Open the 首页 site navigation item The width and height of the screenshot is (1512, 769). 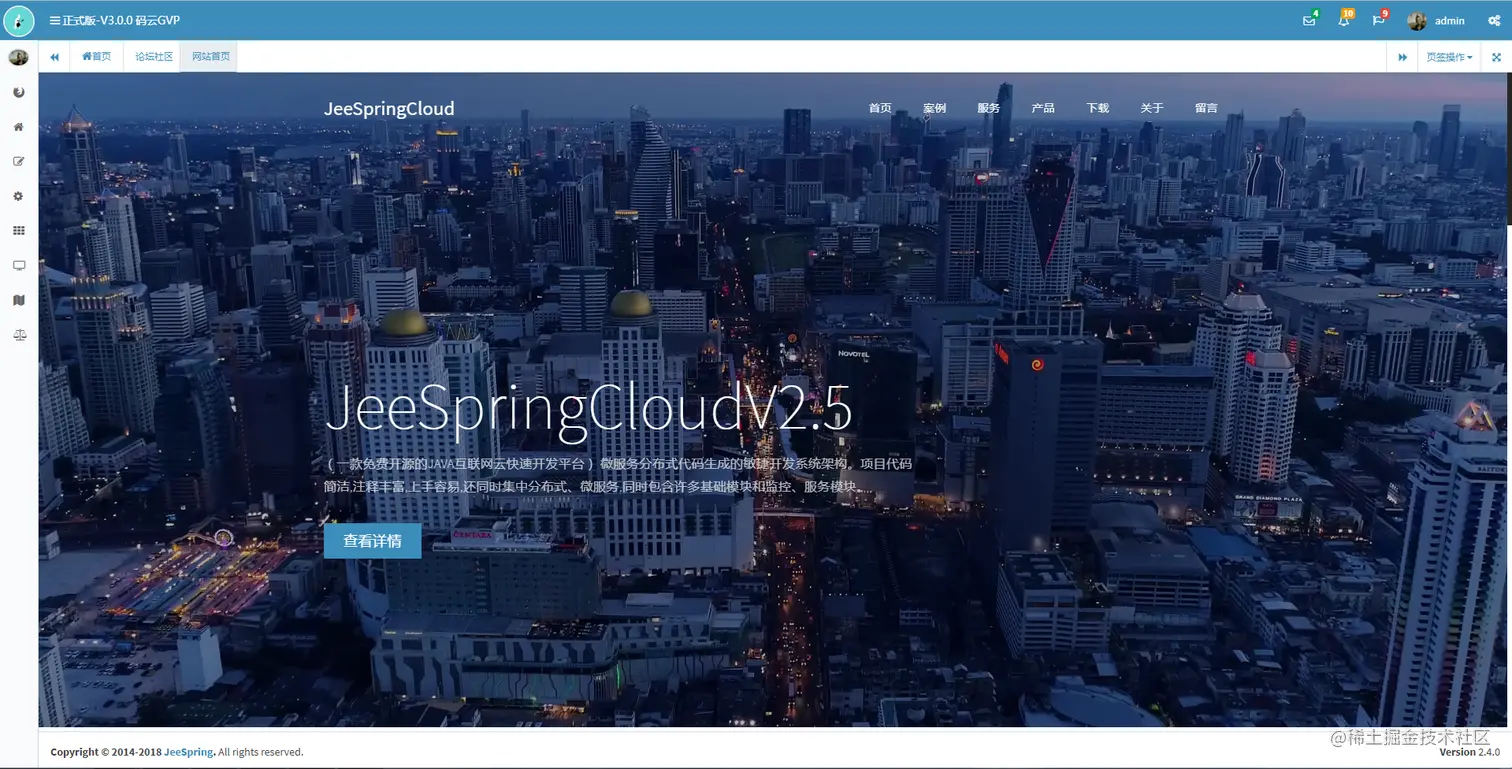pos(880,108)
